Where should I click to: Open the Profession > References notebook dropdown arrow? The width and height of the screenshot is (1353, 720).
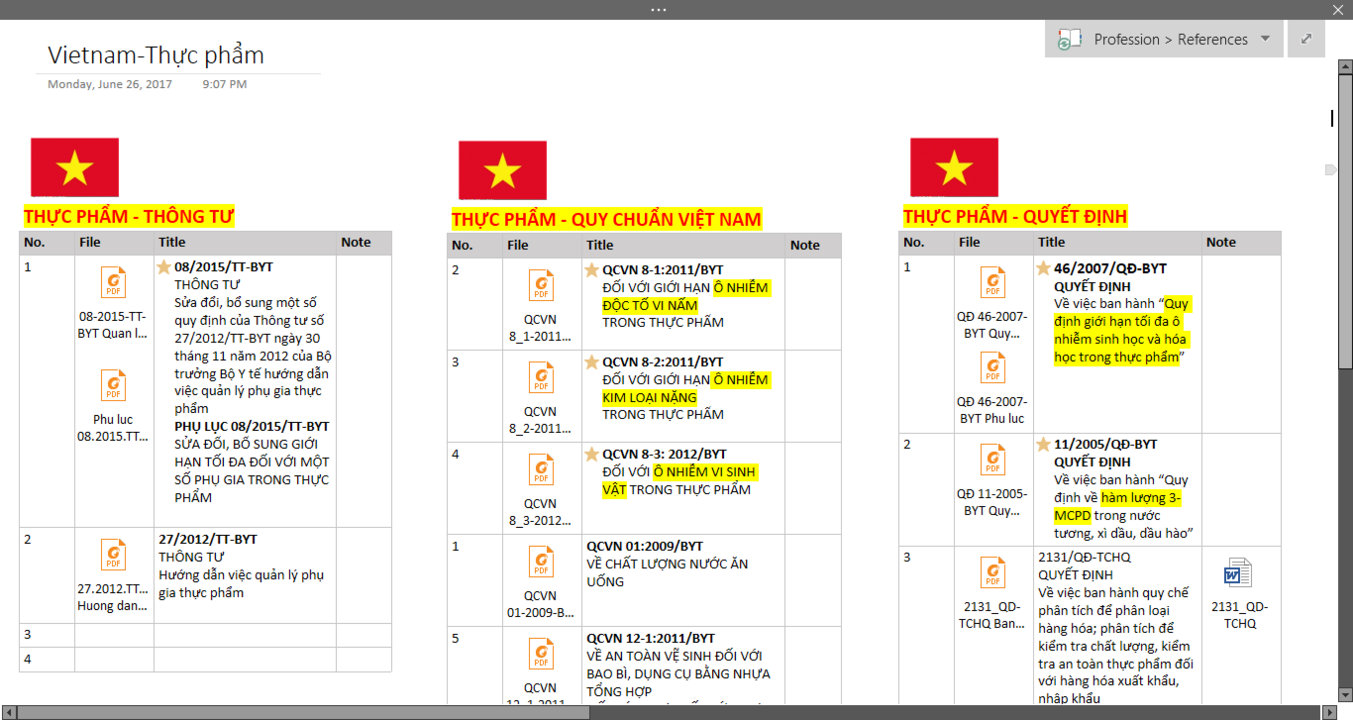coord(1265,39)
